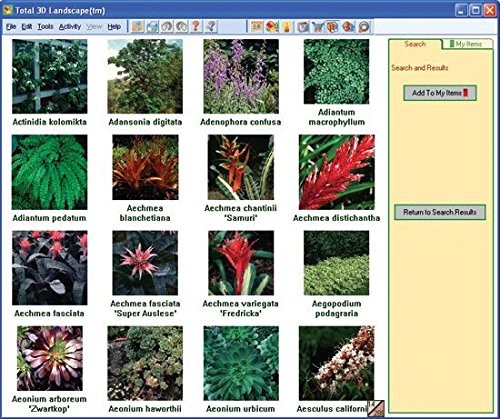Switch to the My Items tab
Screen dimensions: 500x419
[466, 44]
